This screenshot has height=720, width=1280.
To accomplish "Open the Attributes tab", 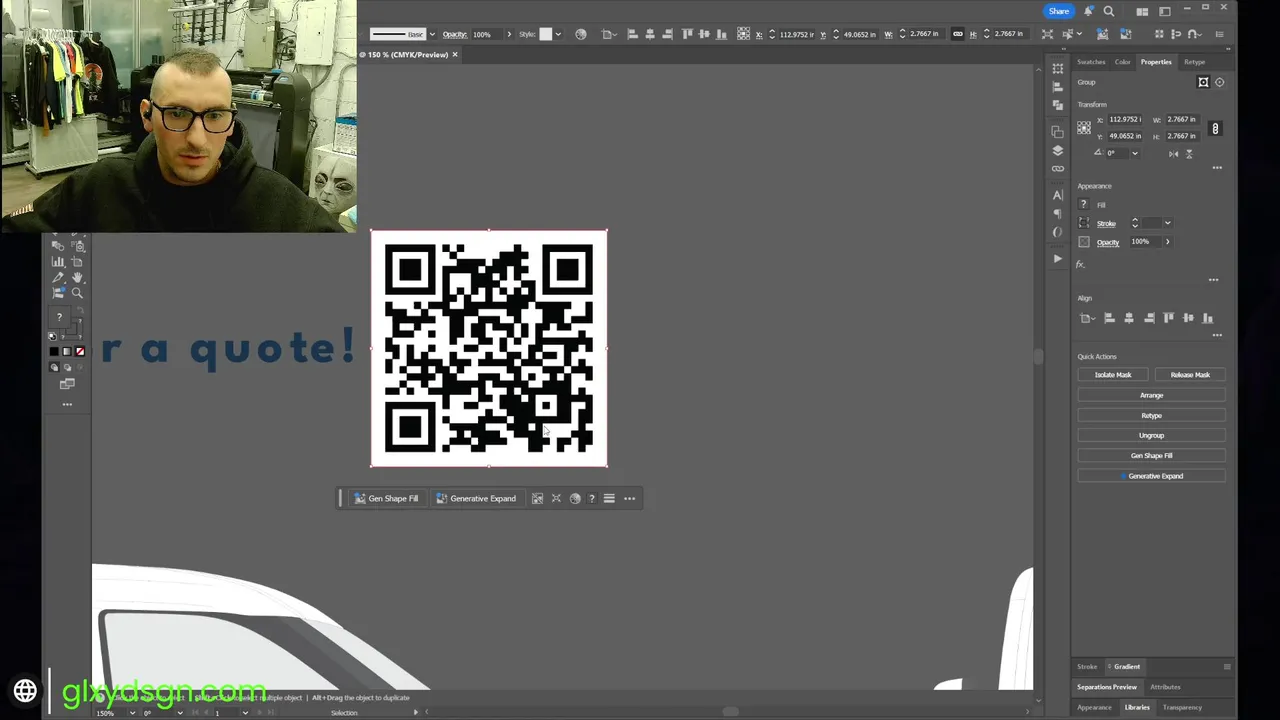I will point(1165,687).
